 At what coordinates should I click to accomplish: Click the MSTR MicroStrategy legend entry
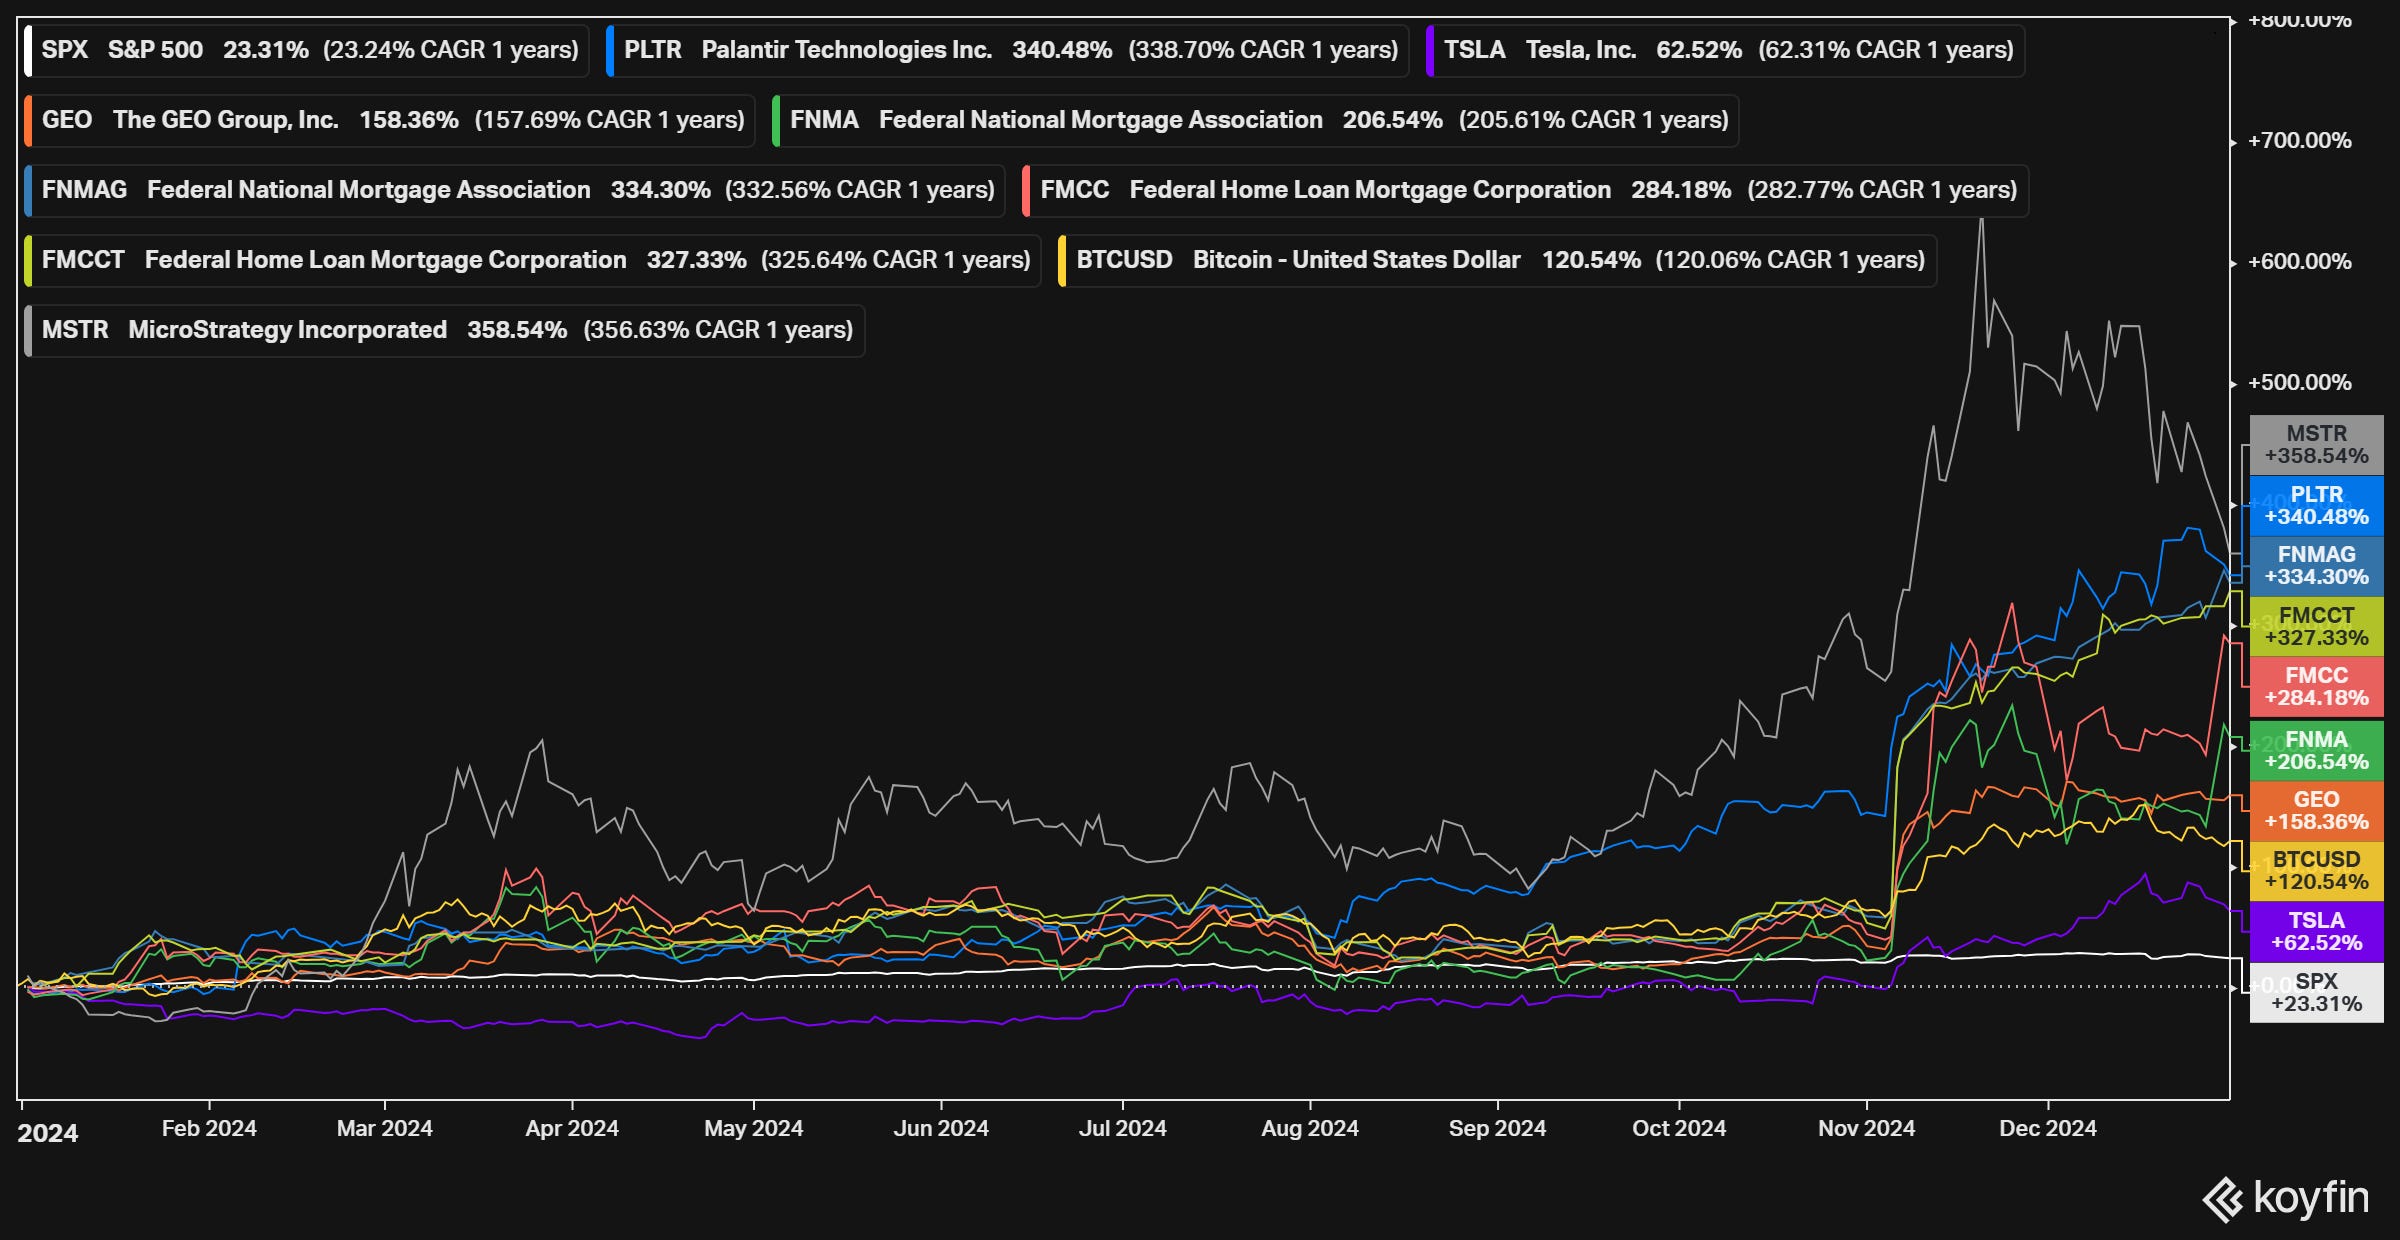point(444,330)
